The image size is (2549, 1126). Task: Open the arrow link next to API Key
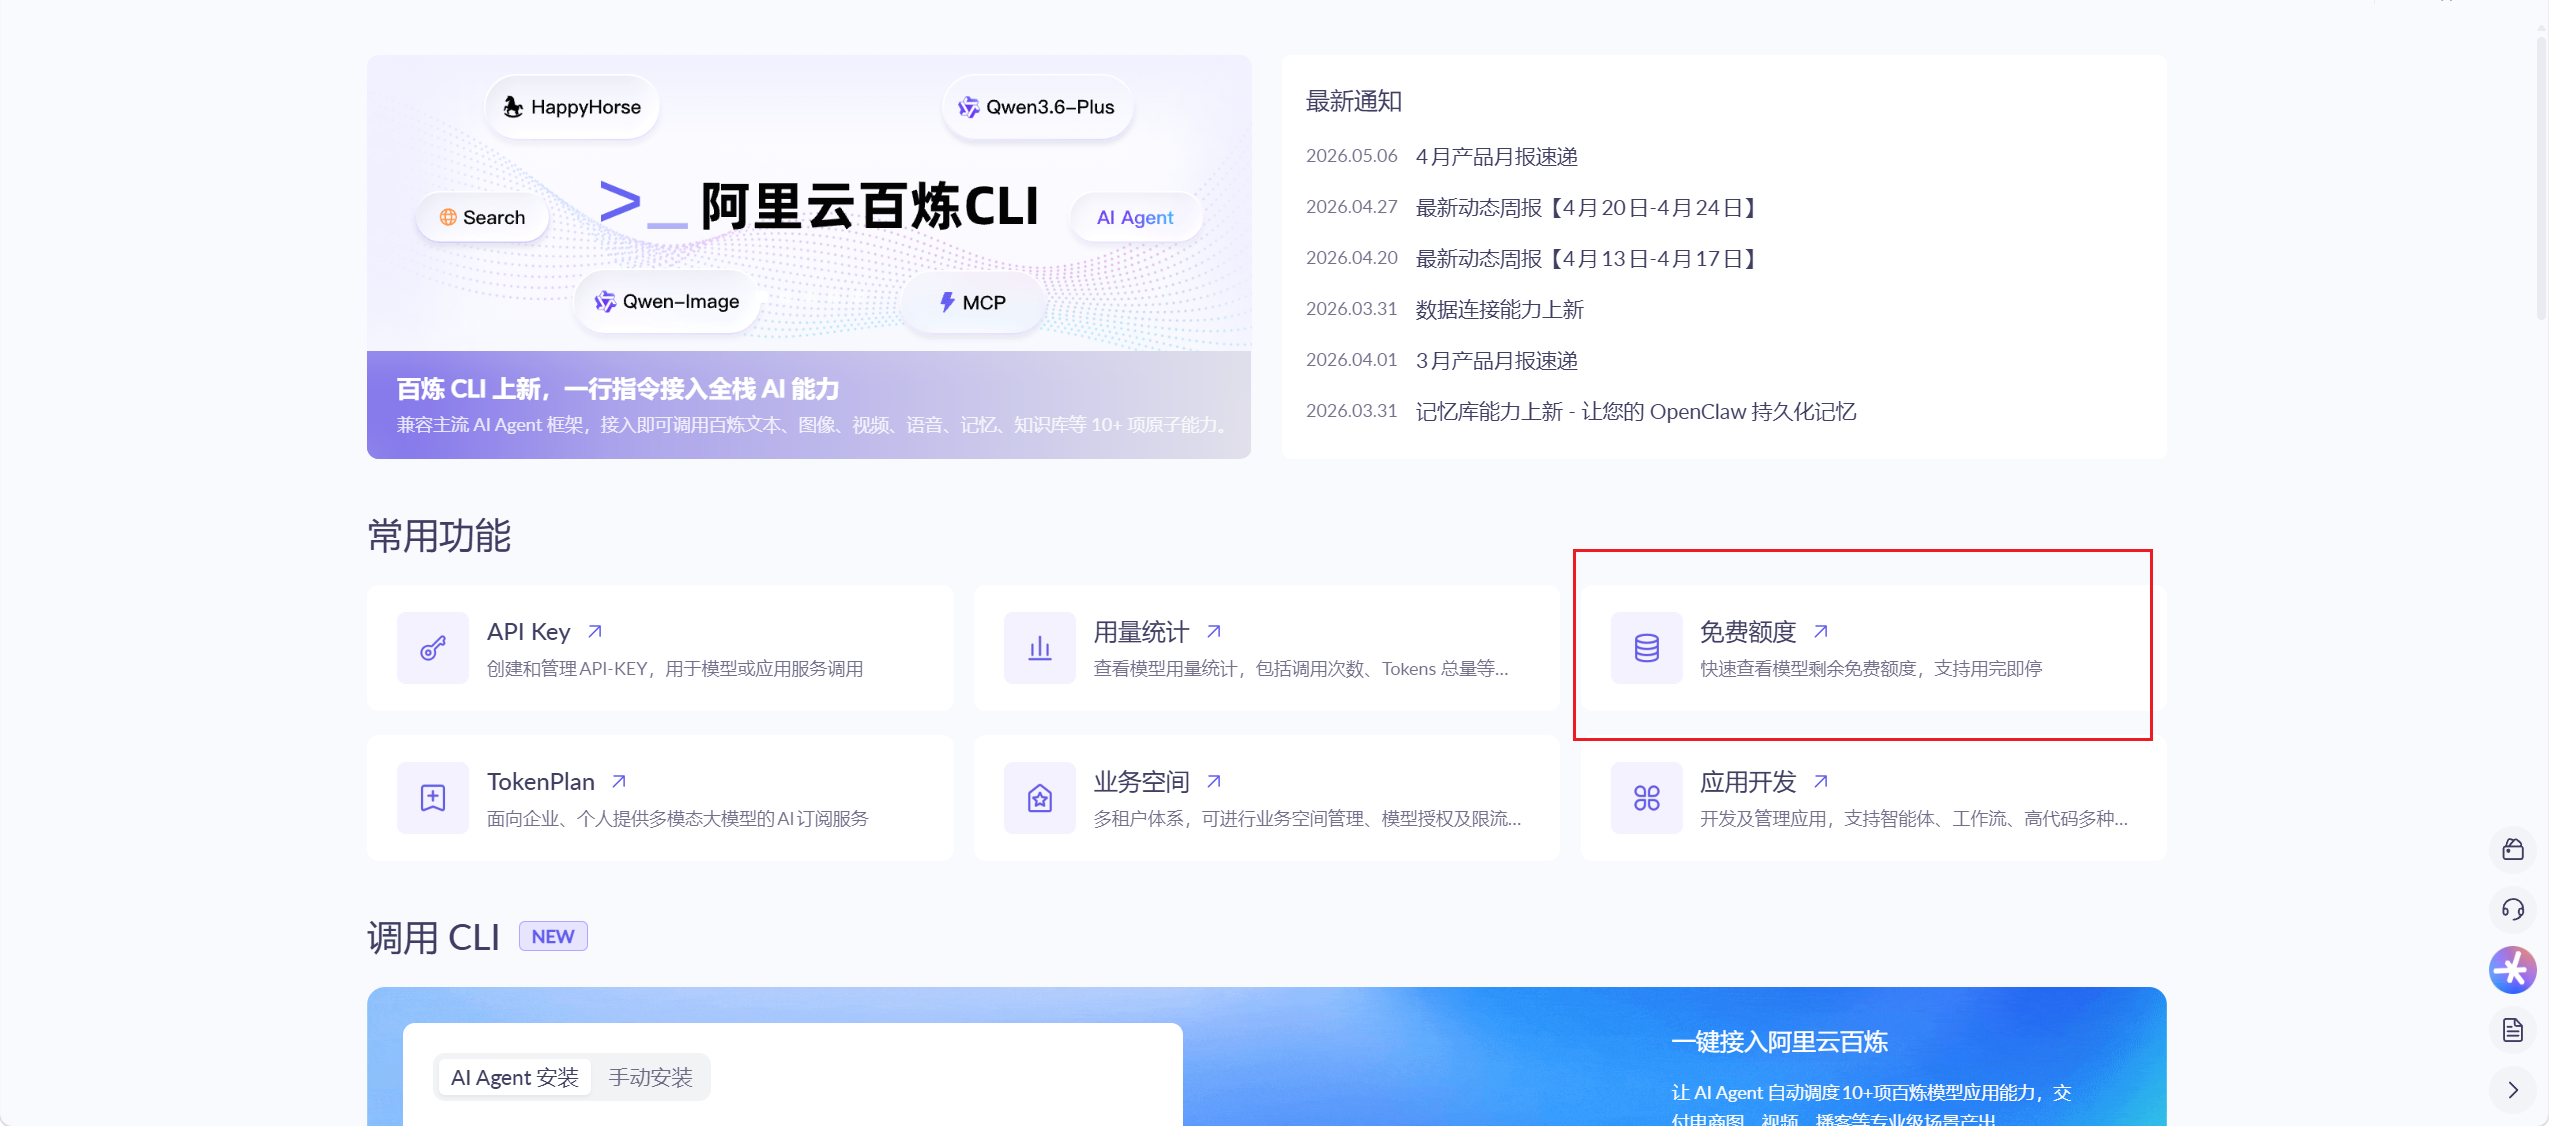[x=595, y=631]
